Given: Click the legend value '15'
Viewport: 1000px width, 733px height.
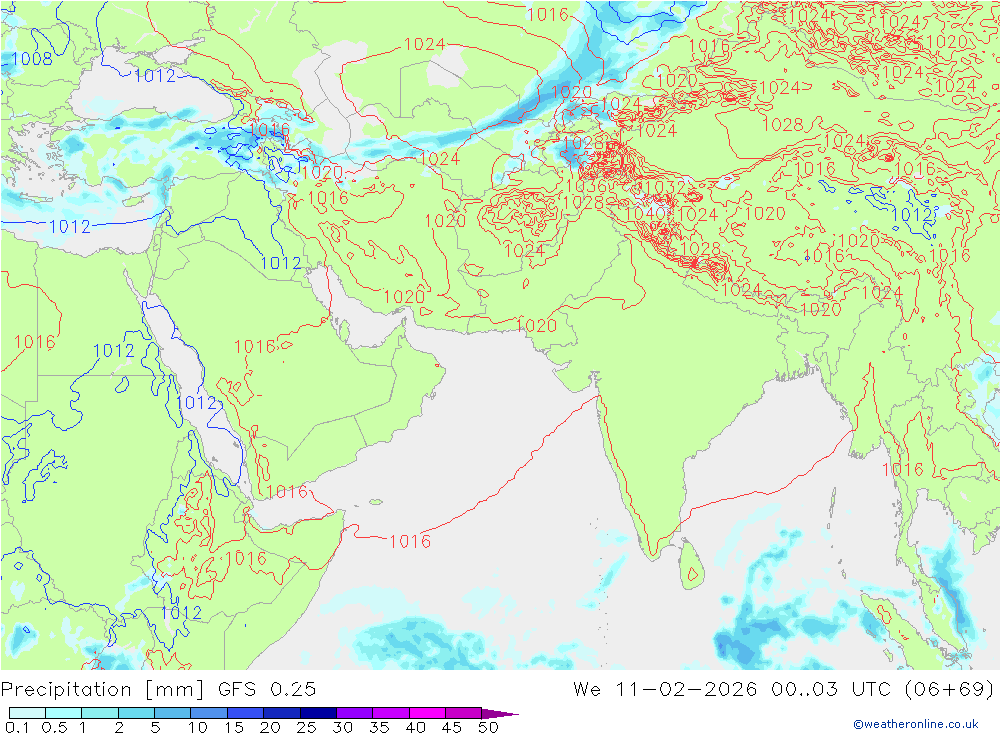Looking at the screenshot, I should pyautogui.click(x=233, y=727).
